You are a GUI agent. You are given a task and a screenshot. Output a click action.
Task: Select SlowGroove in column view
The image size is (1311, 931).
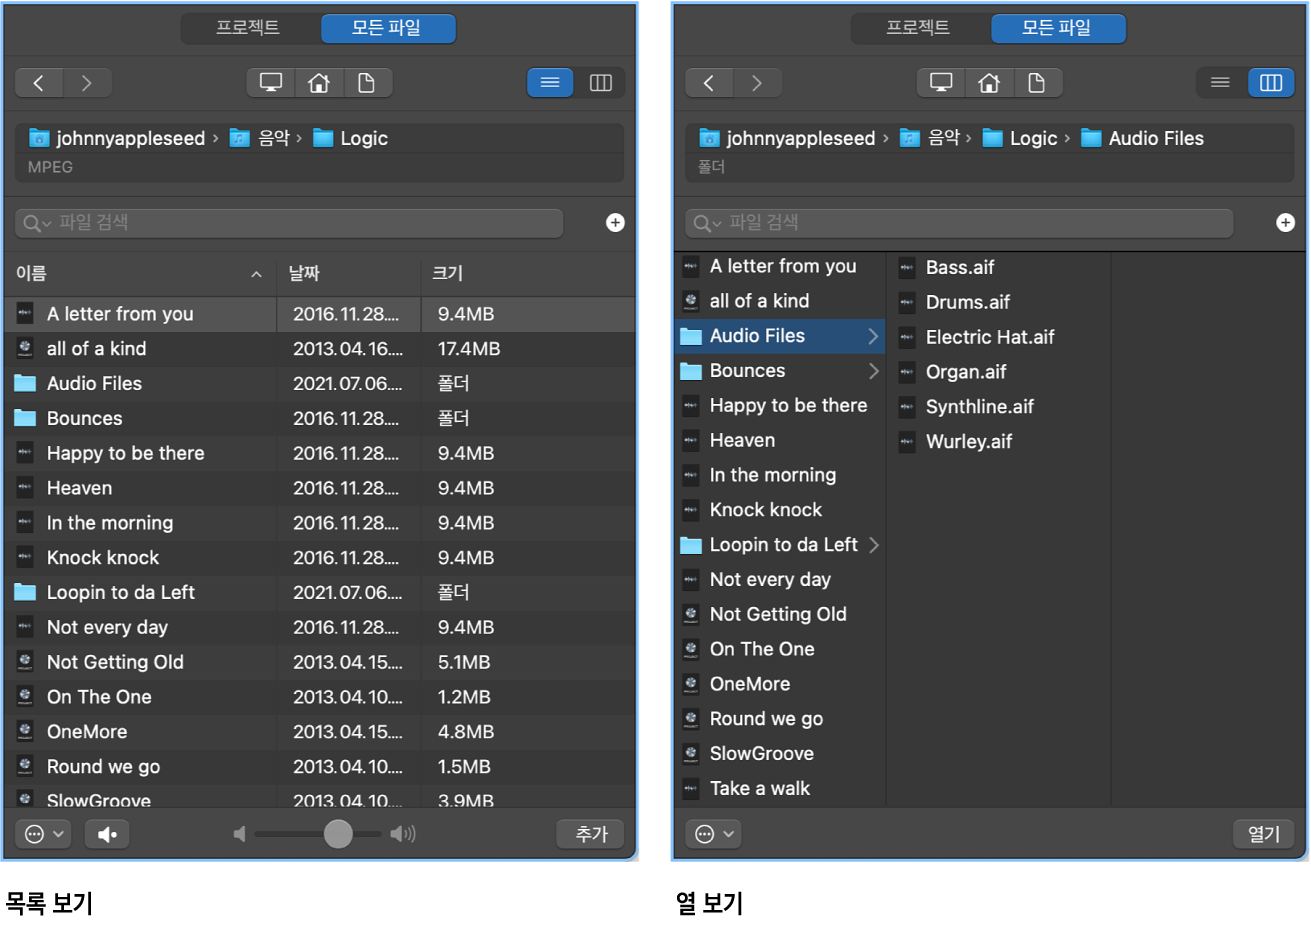[780, 753]
